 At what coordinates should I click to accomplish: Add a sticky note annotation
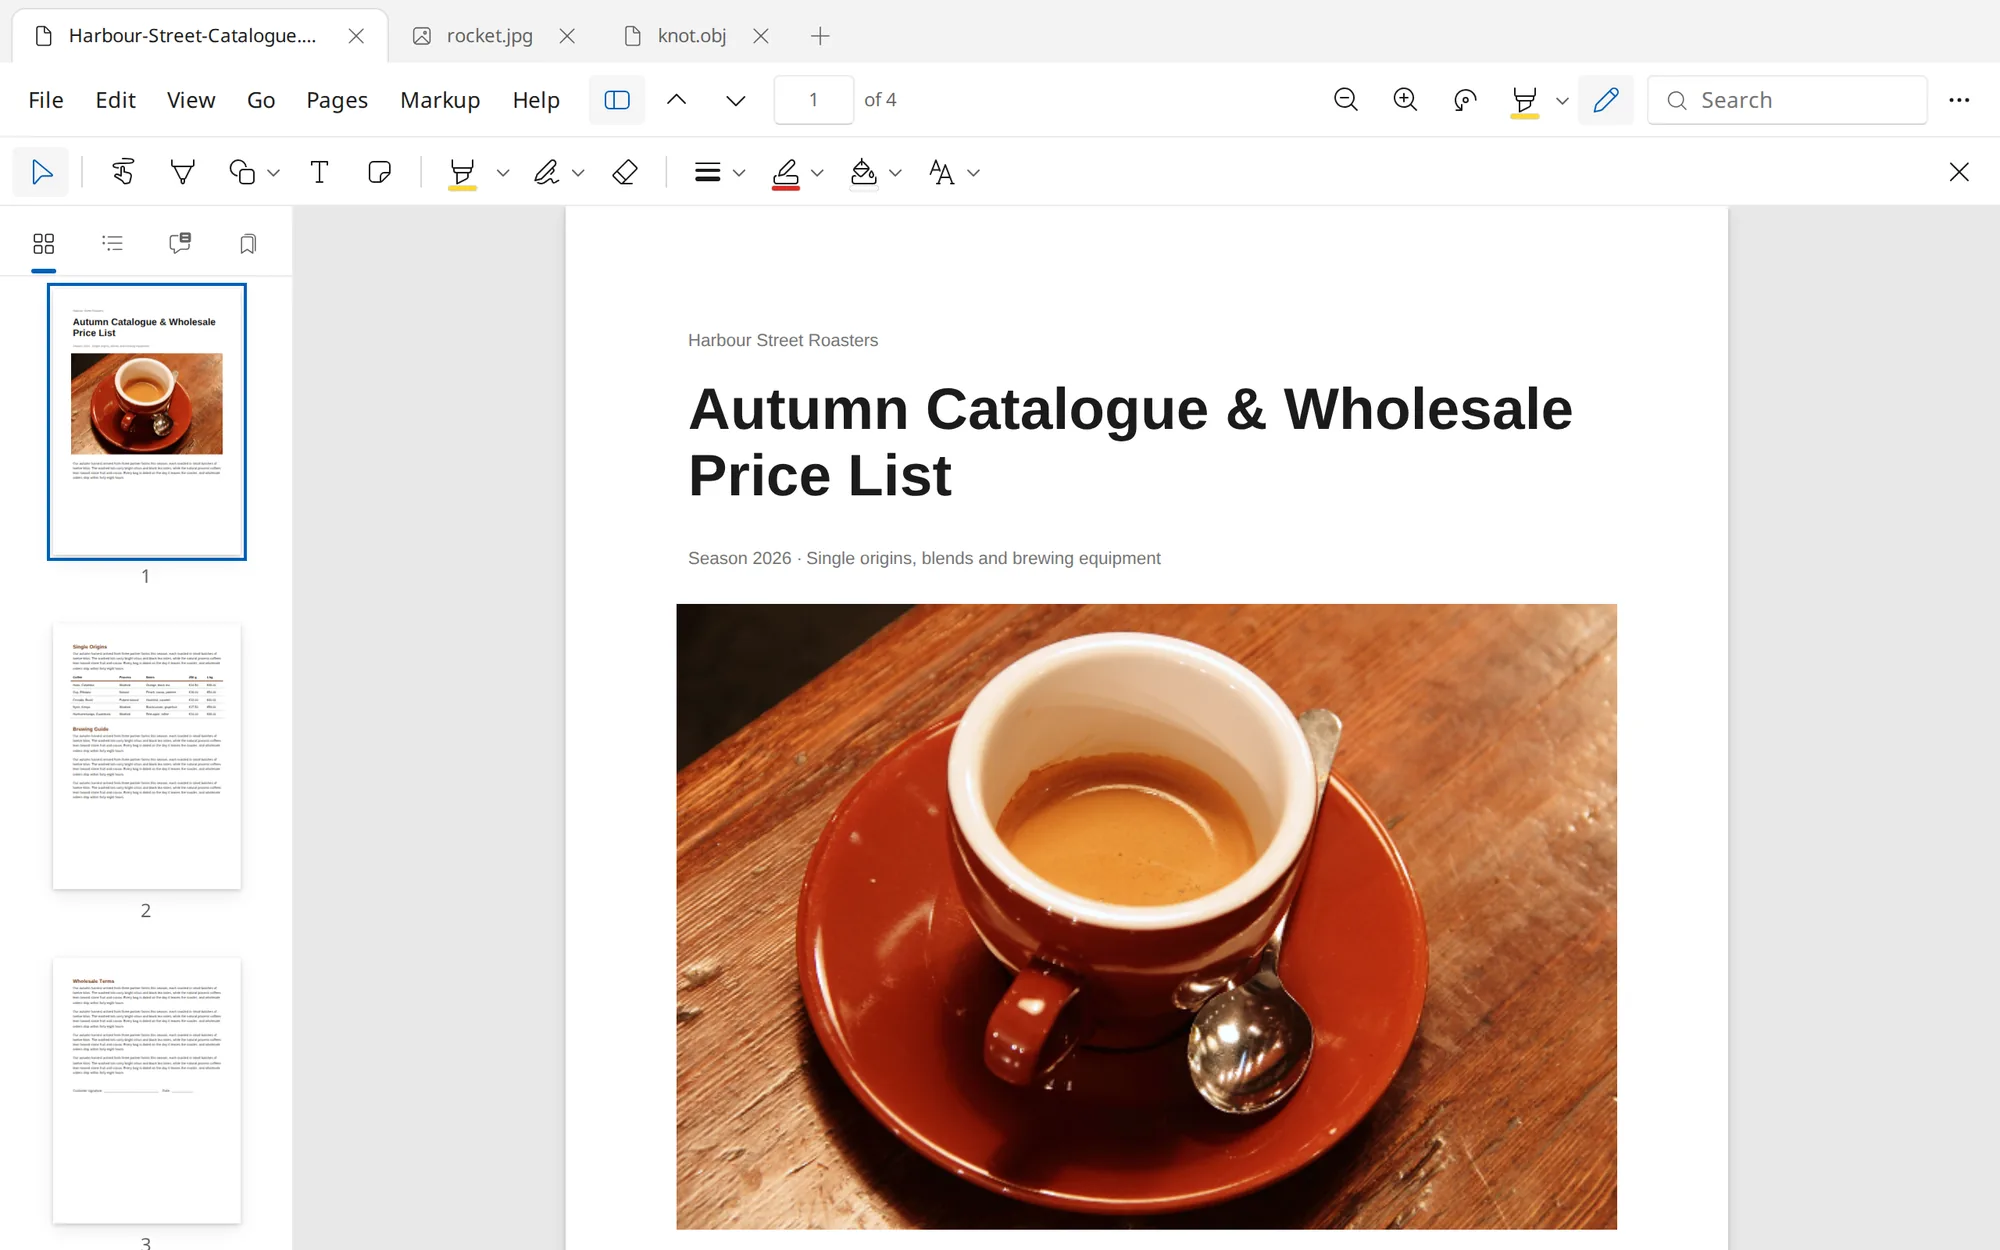[379, 172]
